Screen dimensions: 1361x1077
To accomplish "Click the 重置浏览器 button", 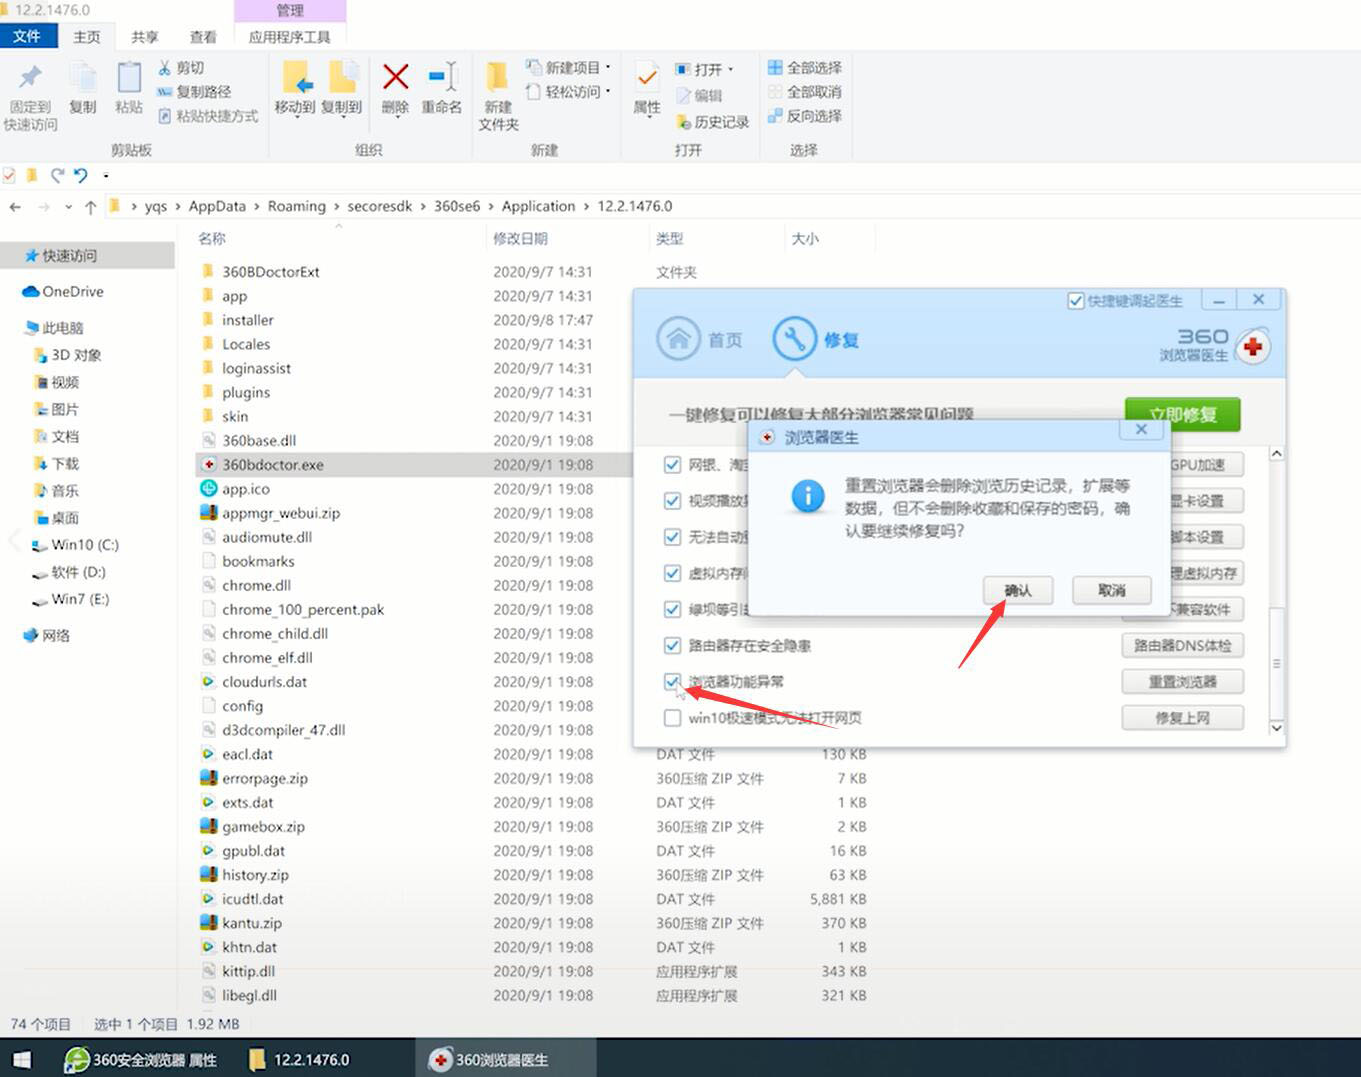I will (1182, 682).
